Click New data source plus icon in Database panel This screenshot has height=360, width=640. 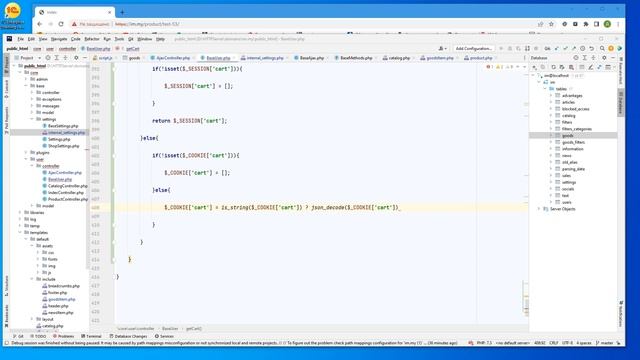click(534, 67)
